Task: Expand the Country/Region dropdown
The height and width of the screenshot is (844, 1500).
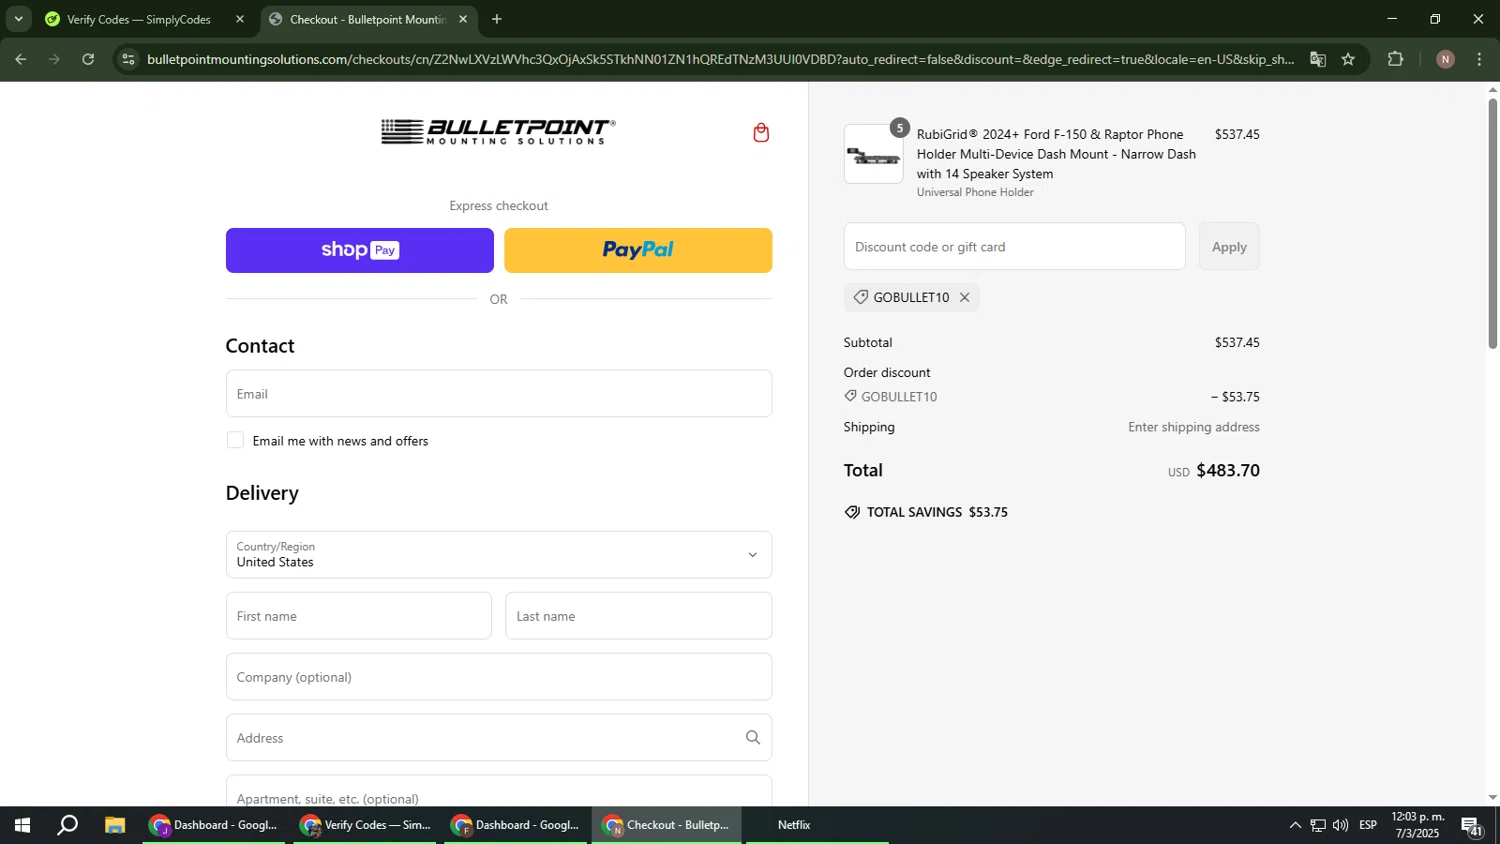Action: click(499, 555)
